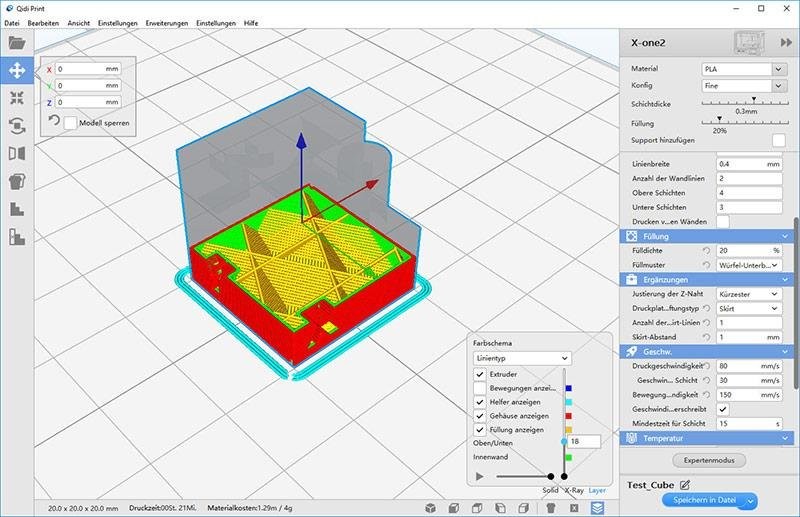Open the Erweiterungen menu
The height and width of the screenshot is (517, 800).
tap(166, 22)
